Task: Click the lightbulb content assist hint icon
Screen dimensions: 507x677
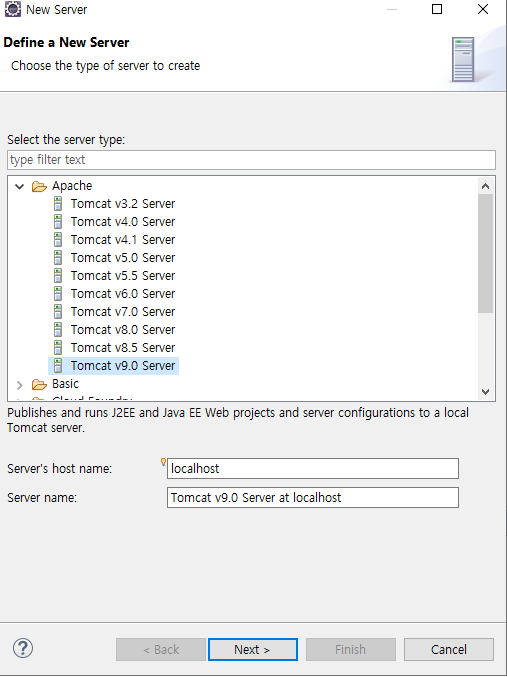Action: (x=163, y=462)
